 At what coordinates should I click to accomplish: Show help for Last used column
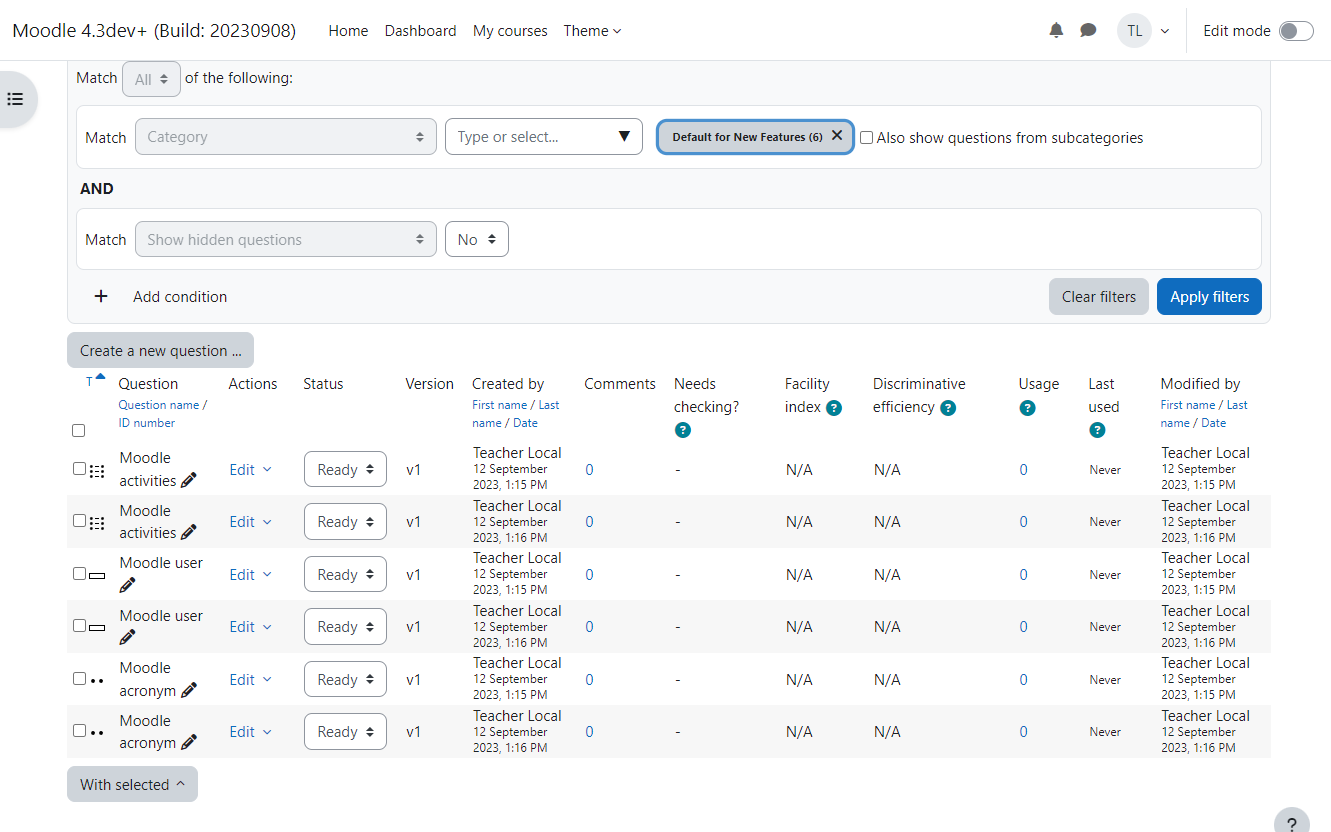(1097, 430)
